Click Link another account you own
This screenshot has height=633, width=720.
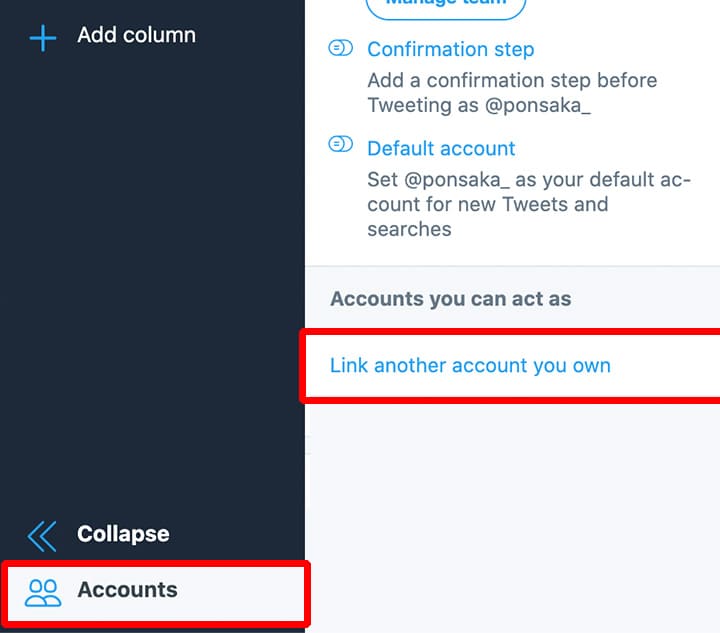click(x=470, y=365)
